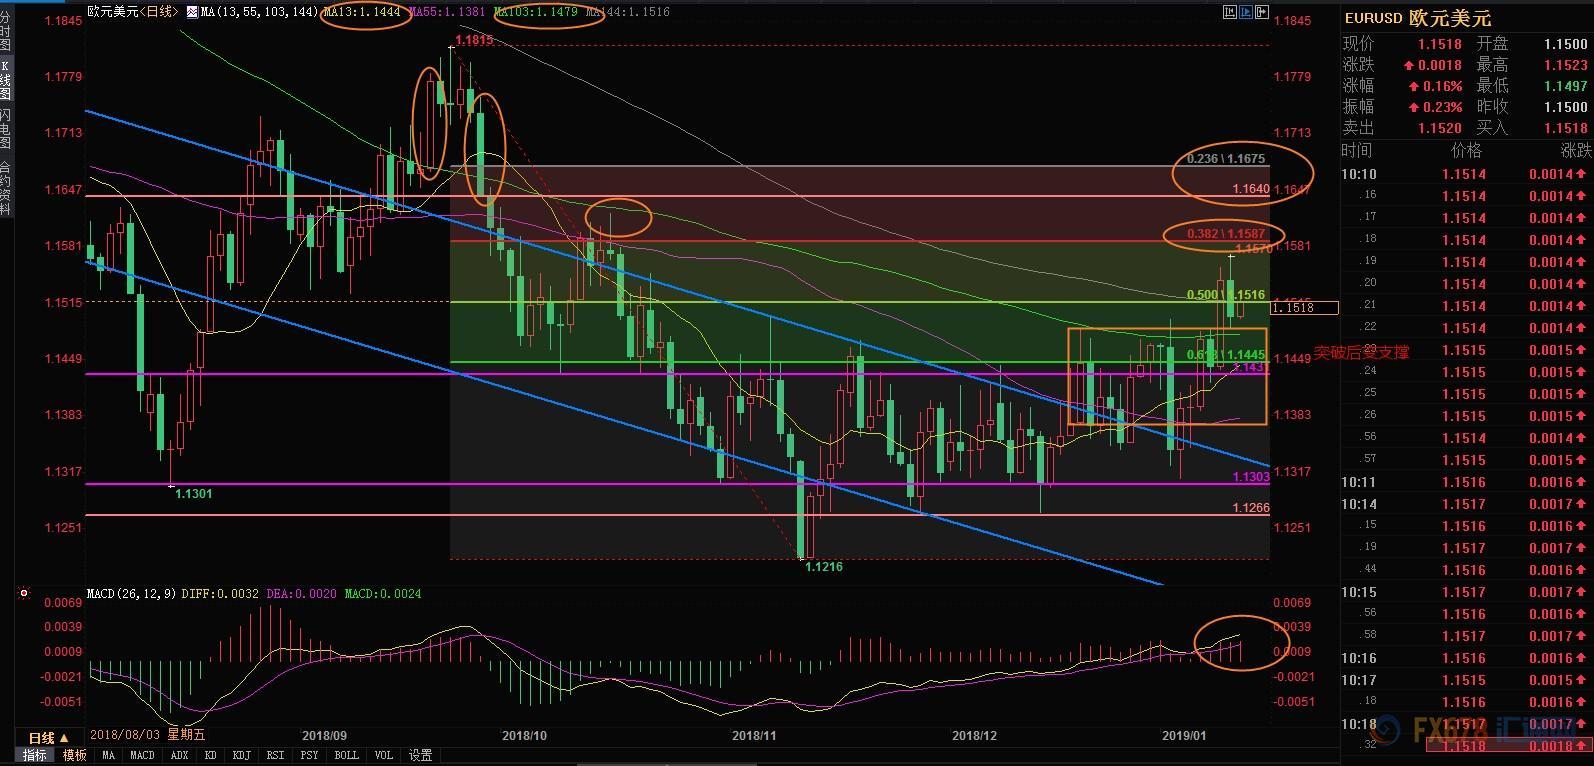Click the 10:16 tick row
This screenshot has height=766, width=1594.
[1468, 658]
